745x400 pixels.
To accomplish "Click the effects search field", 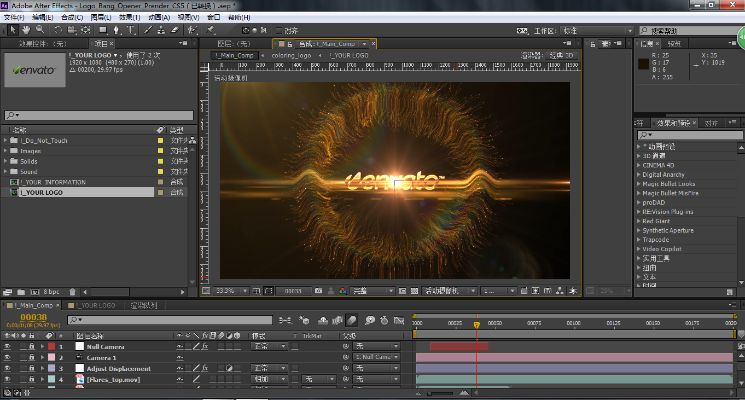I will 688,135.
